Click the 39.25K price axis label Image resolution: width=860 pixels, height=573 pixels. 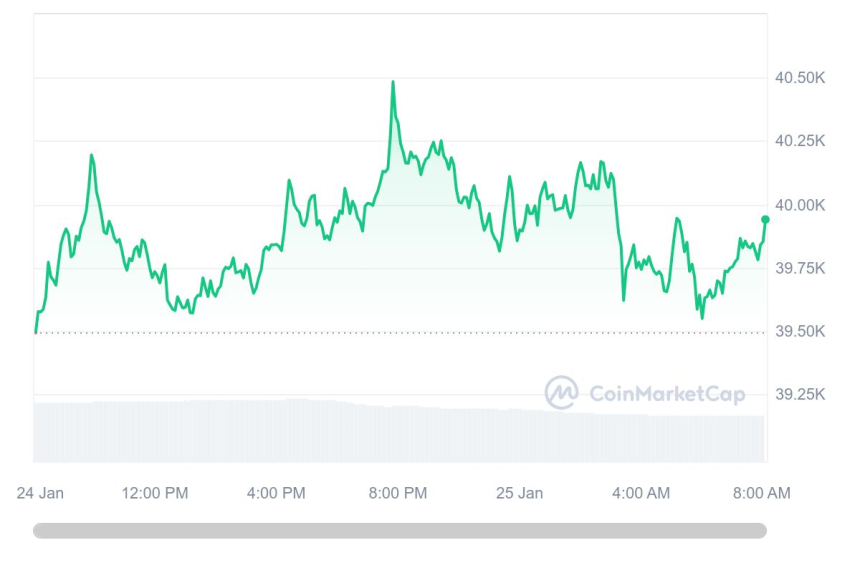click(799, 394)
